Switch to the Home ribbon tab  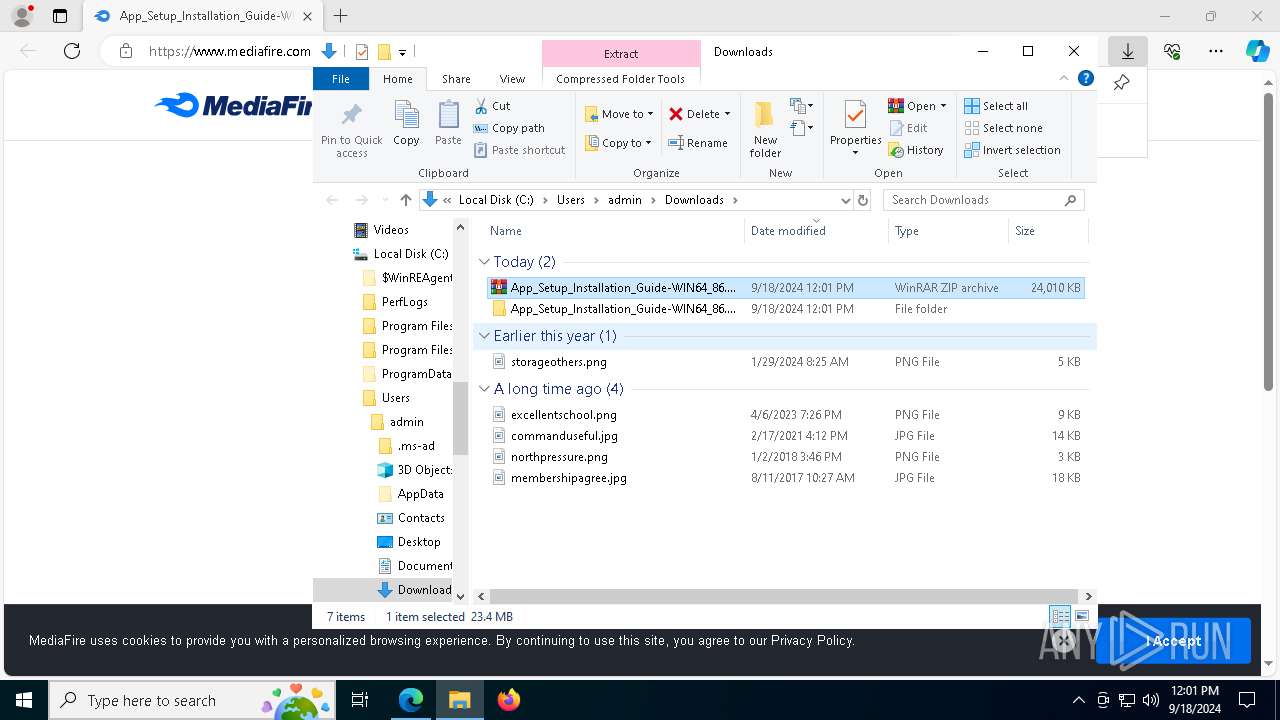397,79
